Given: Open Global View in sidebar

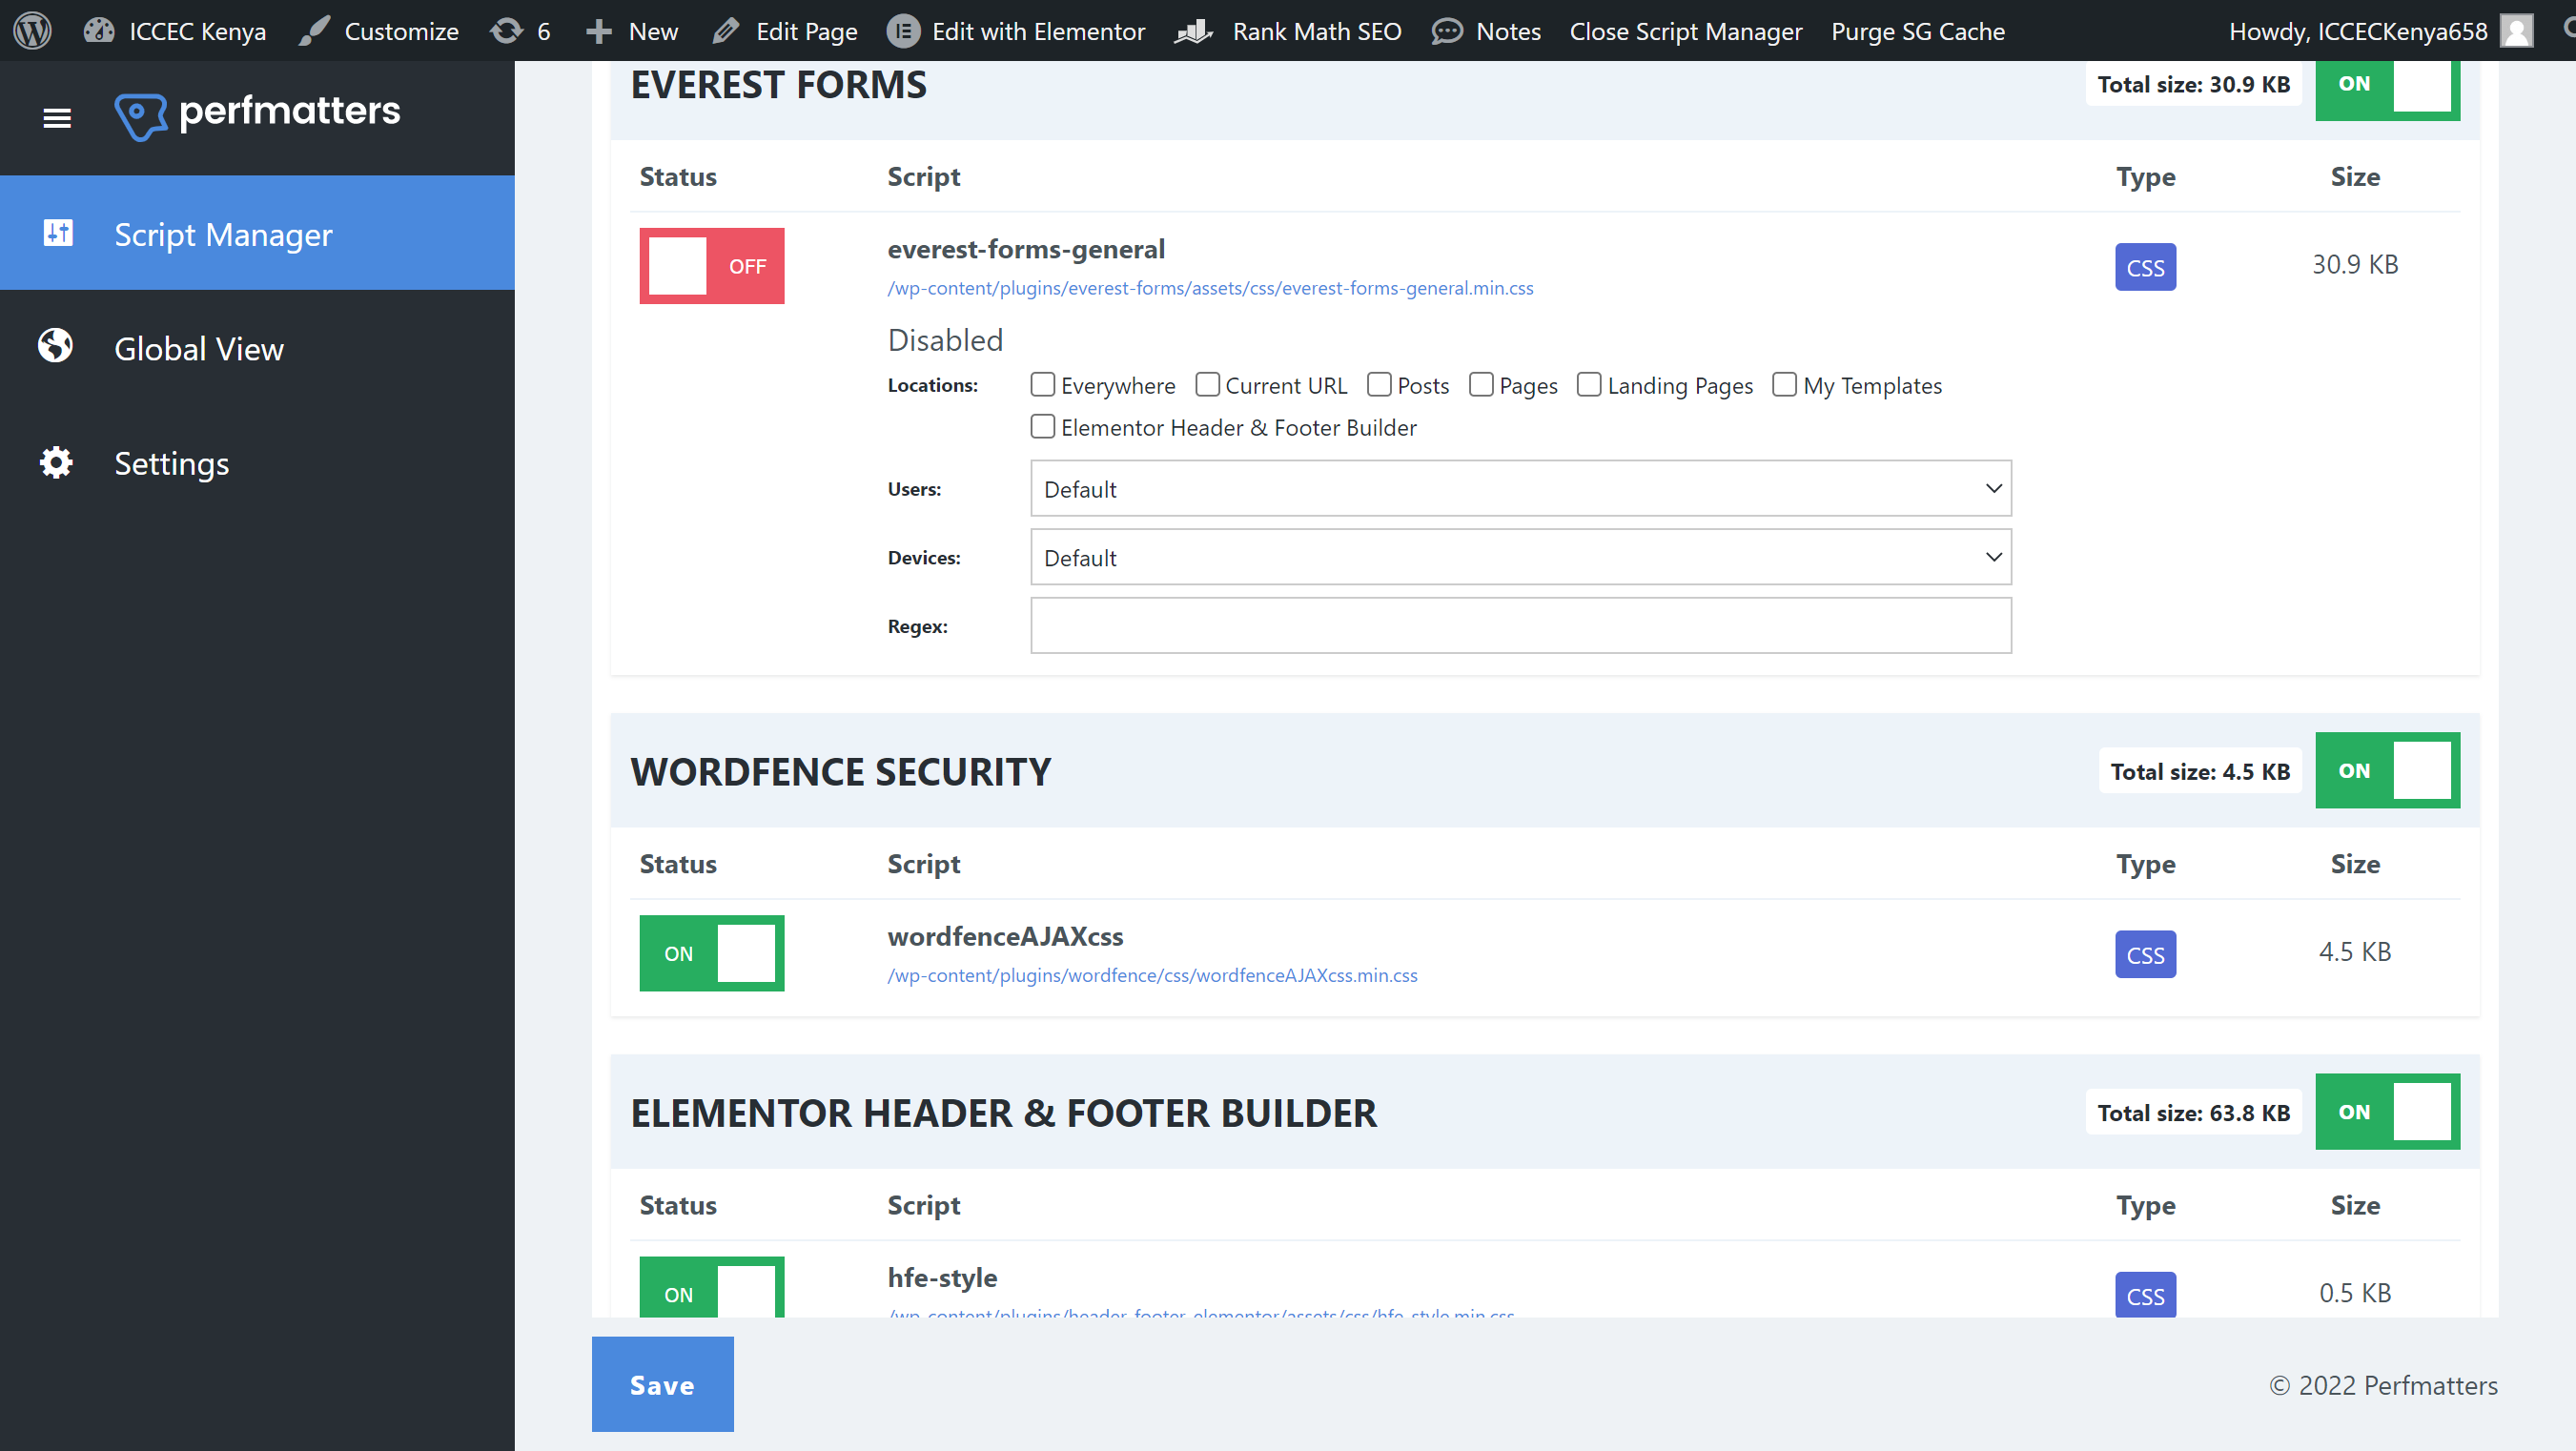Looking at the screenshot, I should pos(257,347).
